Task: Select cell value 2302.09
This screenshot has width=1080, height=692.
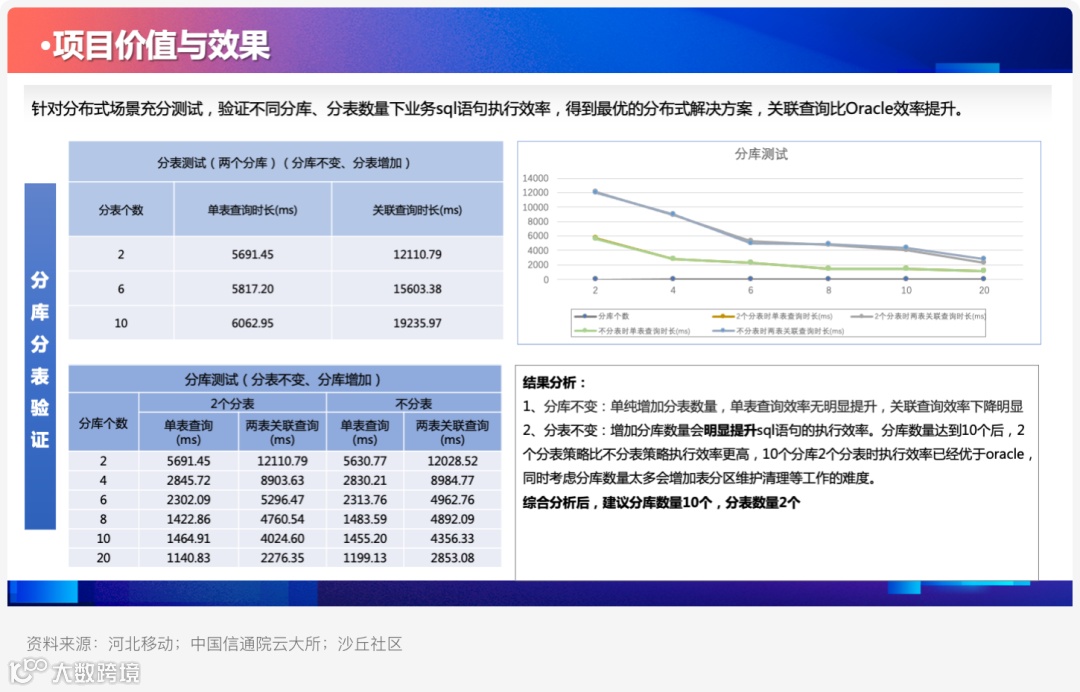Action: 188,500
